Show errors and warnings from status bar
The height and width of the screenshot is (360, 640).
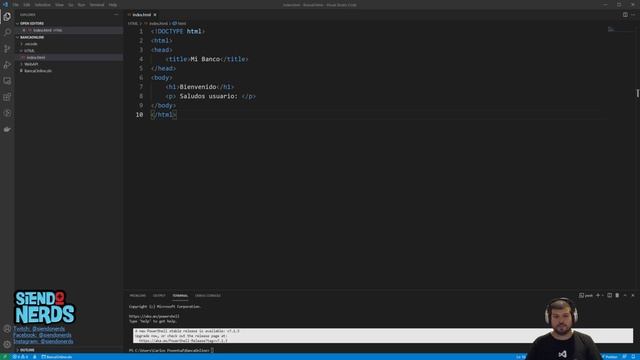tap(20, 357)
